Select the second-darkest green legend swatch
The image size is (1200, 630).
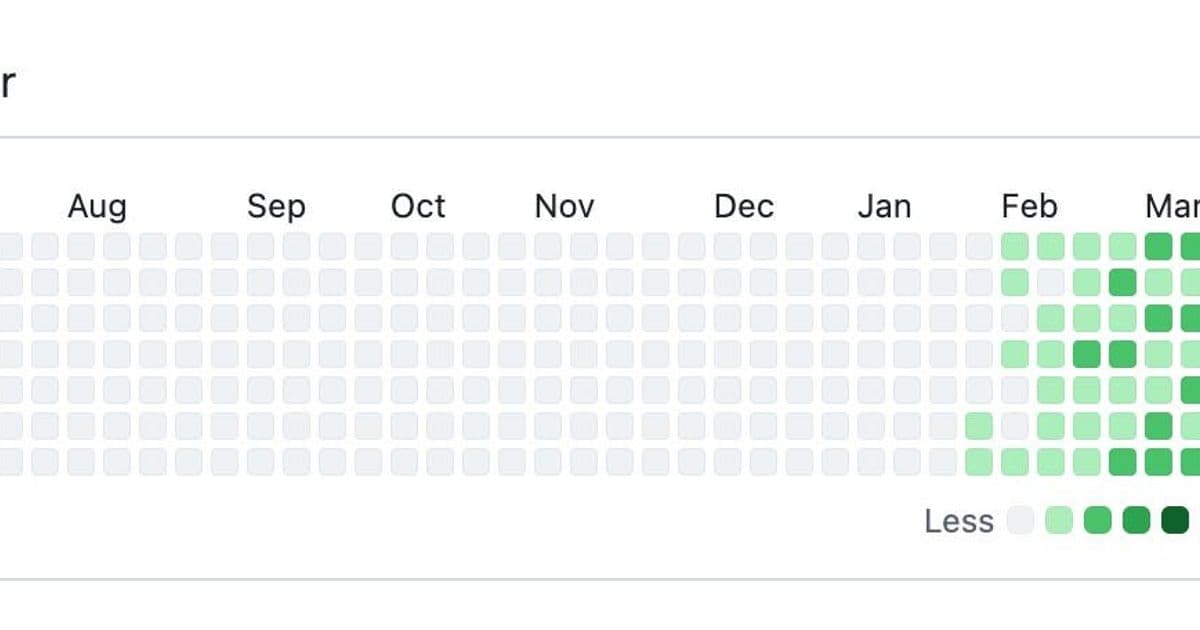[x=1136, y=521]
